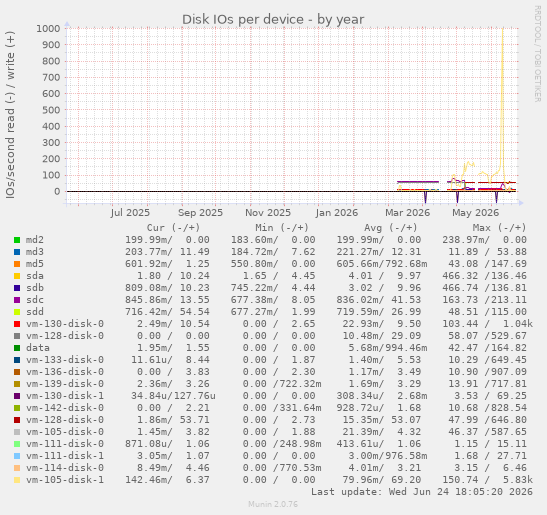The image size is (547, 515).
Task: Click the 'Max (-/+)' column header
Action: click(x=499, y=227)
